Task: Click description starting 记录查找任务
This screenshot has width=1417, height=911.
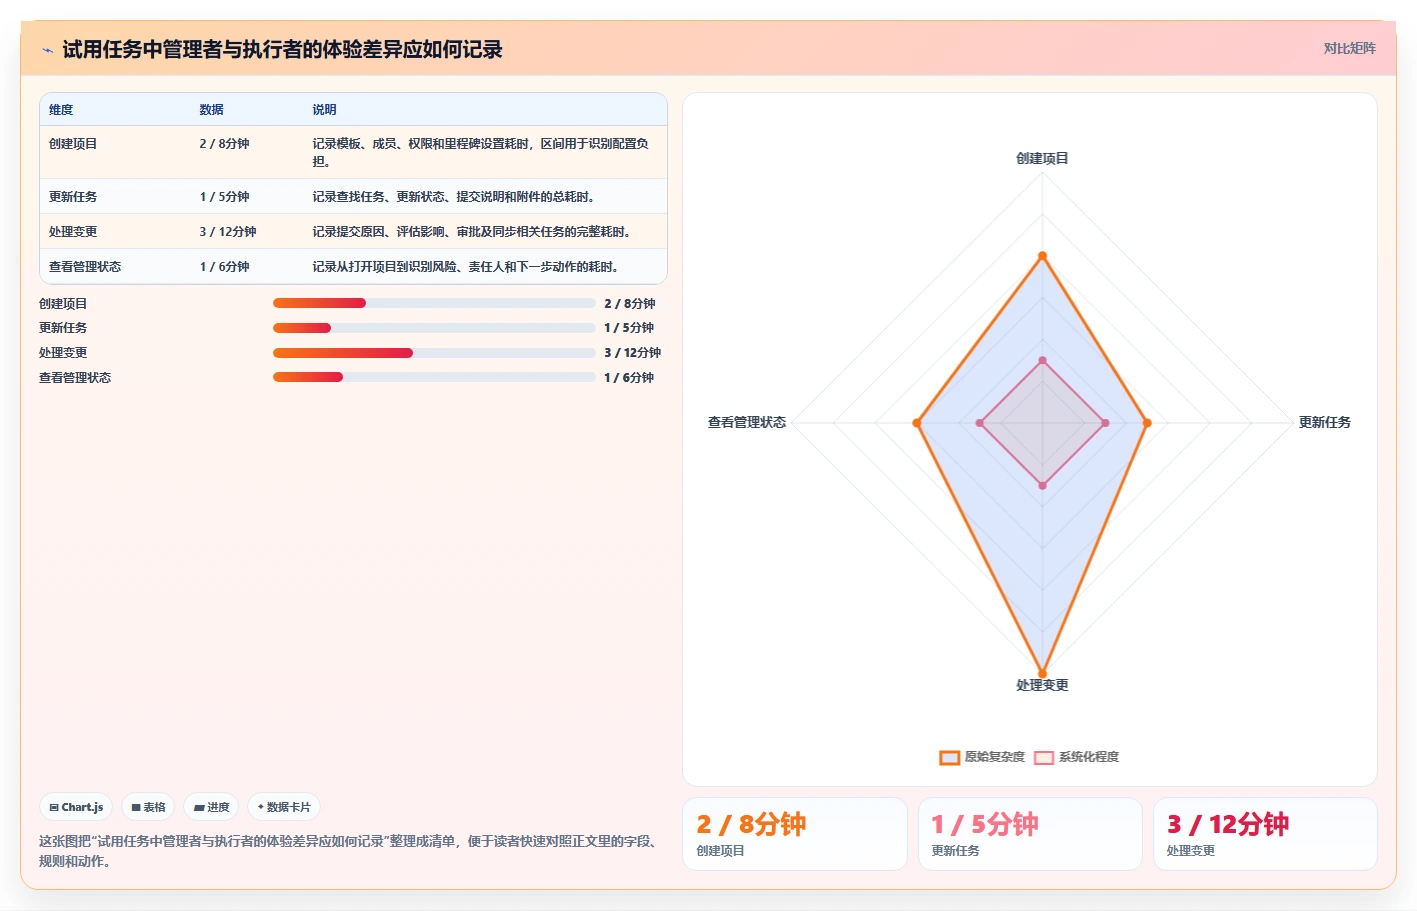Action: (x=456, y=197)
